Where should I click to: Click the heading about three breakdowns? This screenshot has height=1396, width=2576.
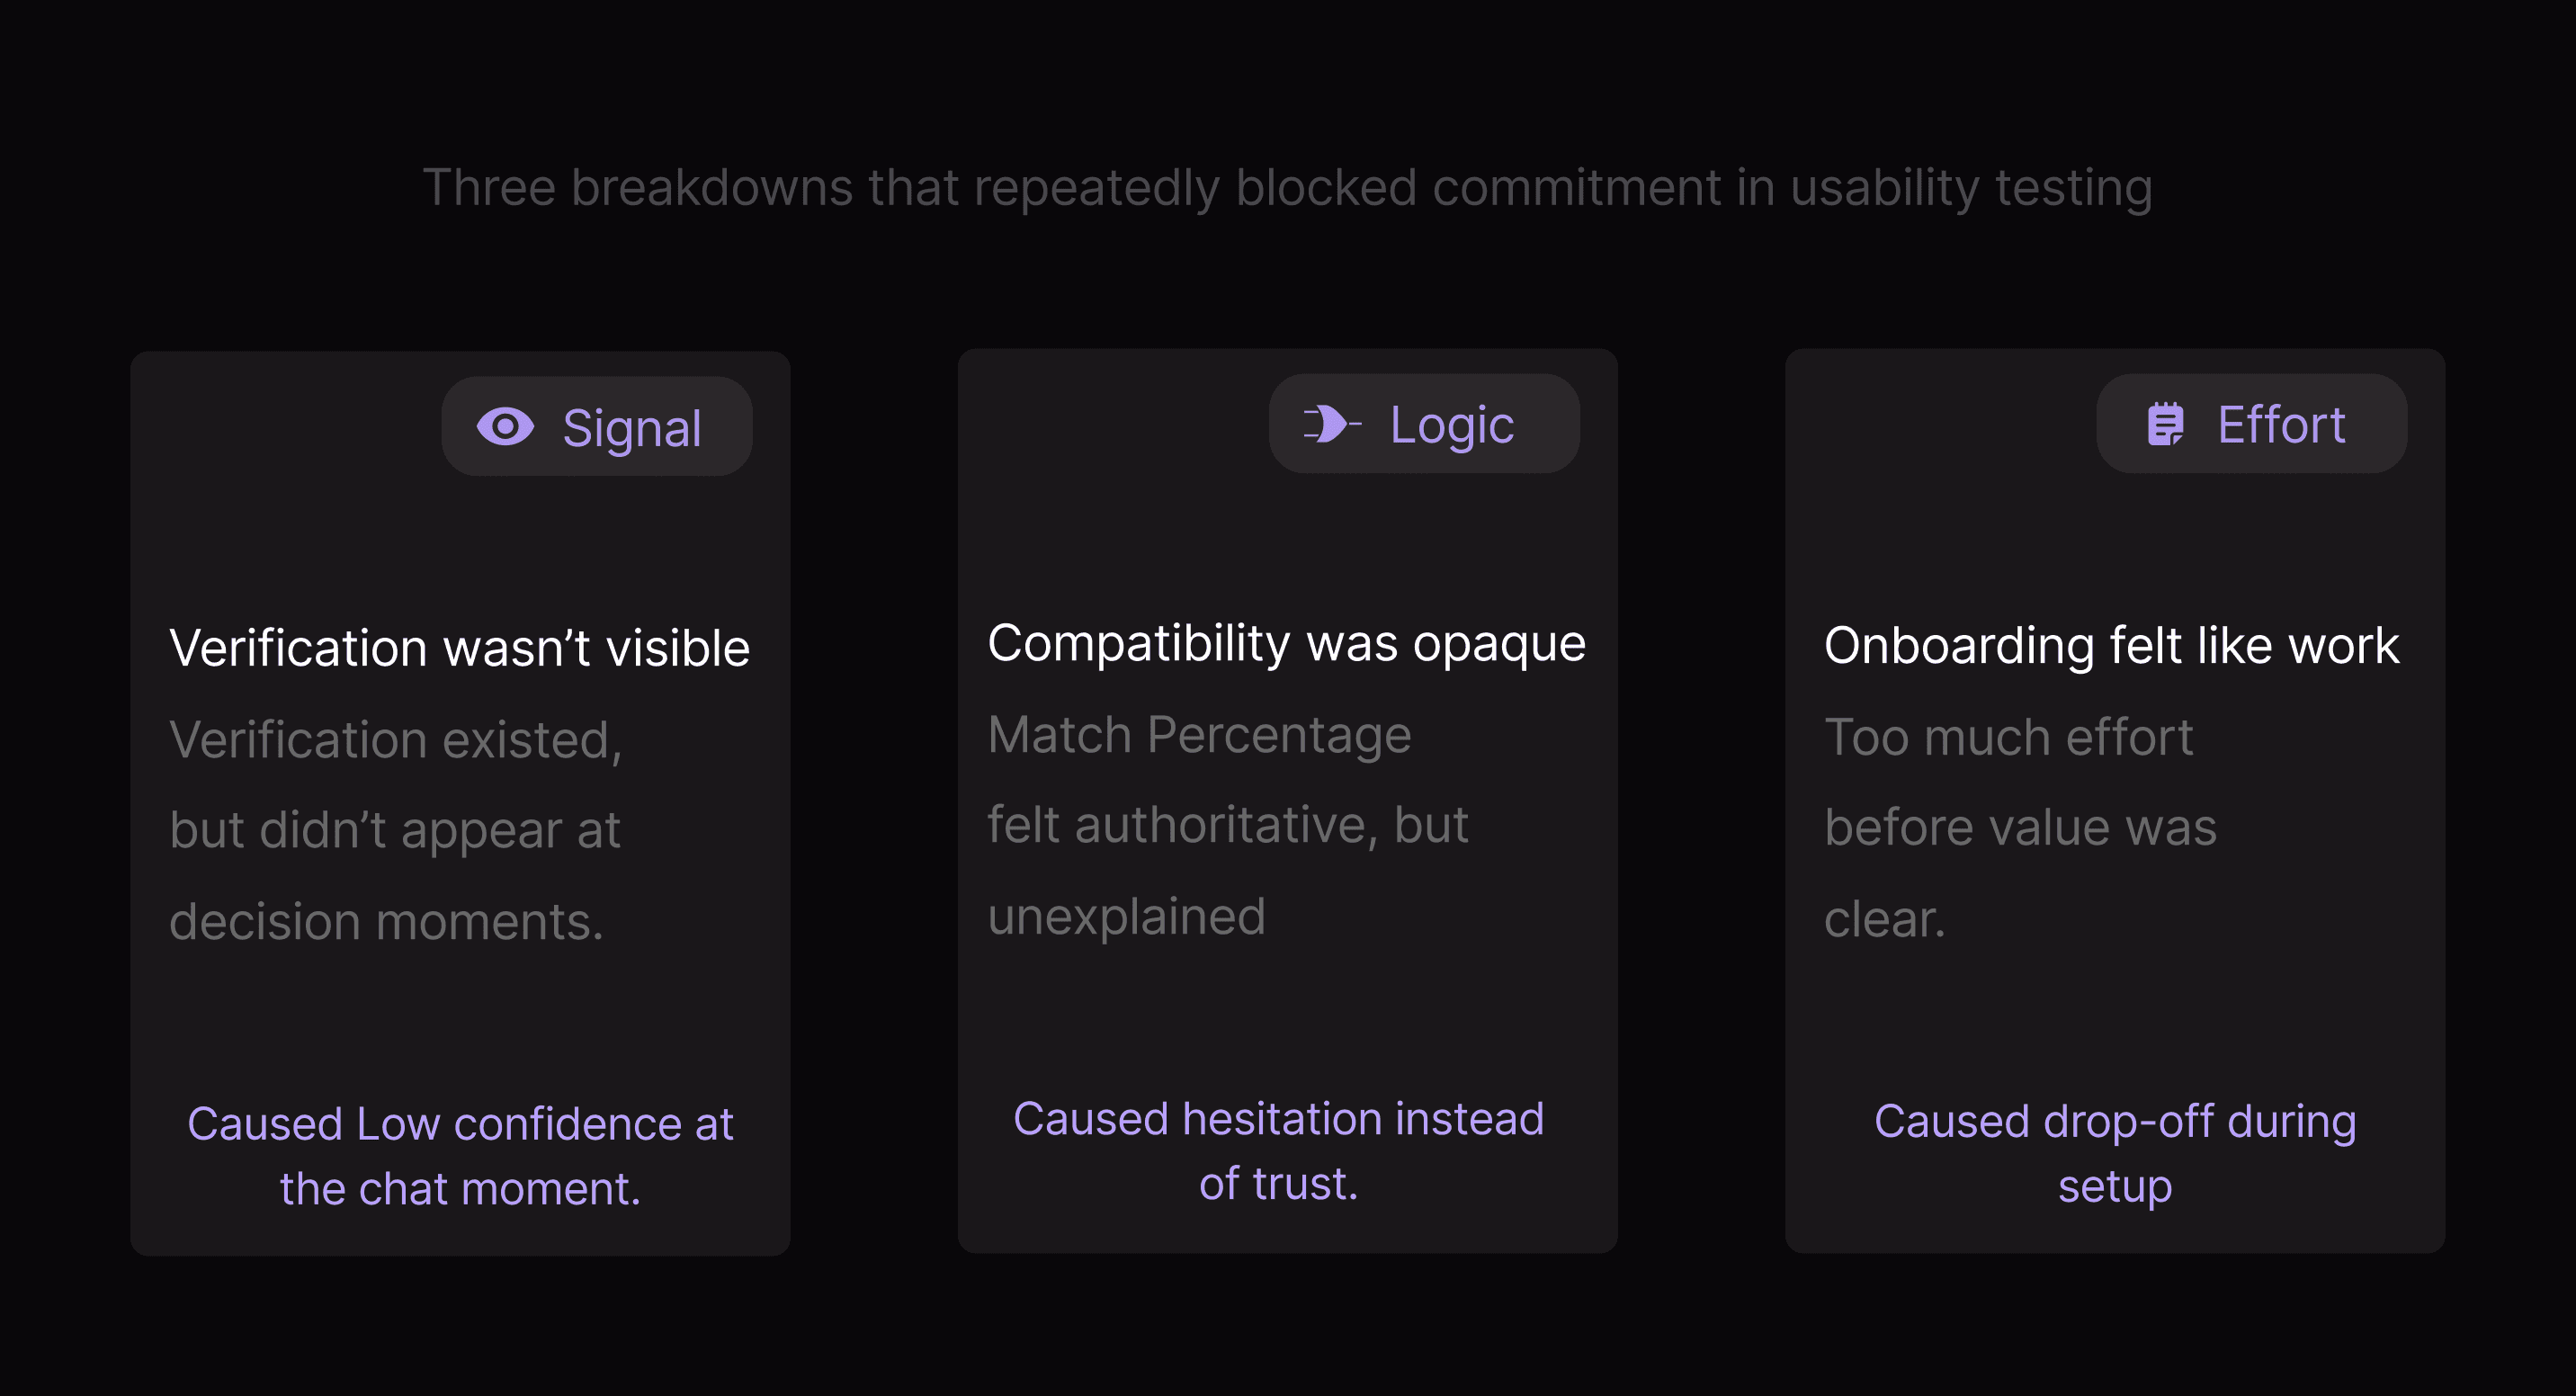point(1288,188)
